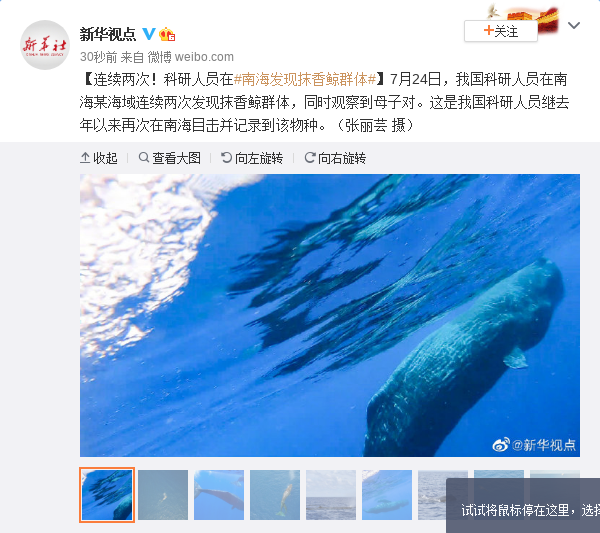Click the 新华社 profile avatar
Screen dimensions: 600x533
[45, 45]
